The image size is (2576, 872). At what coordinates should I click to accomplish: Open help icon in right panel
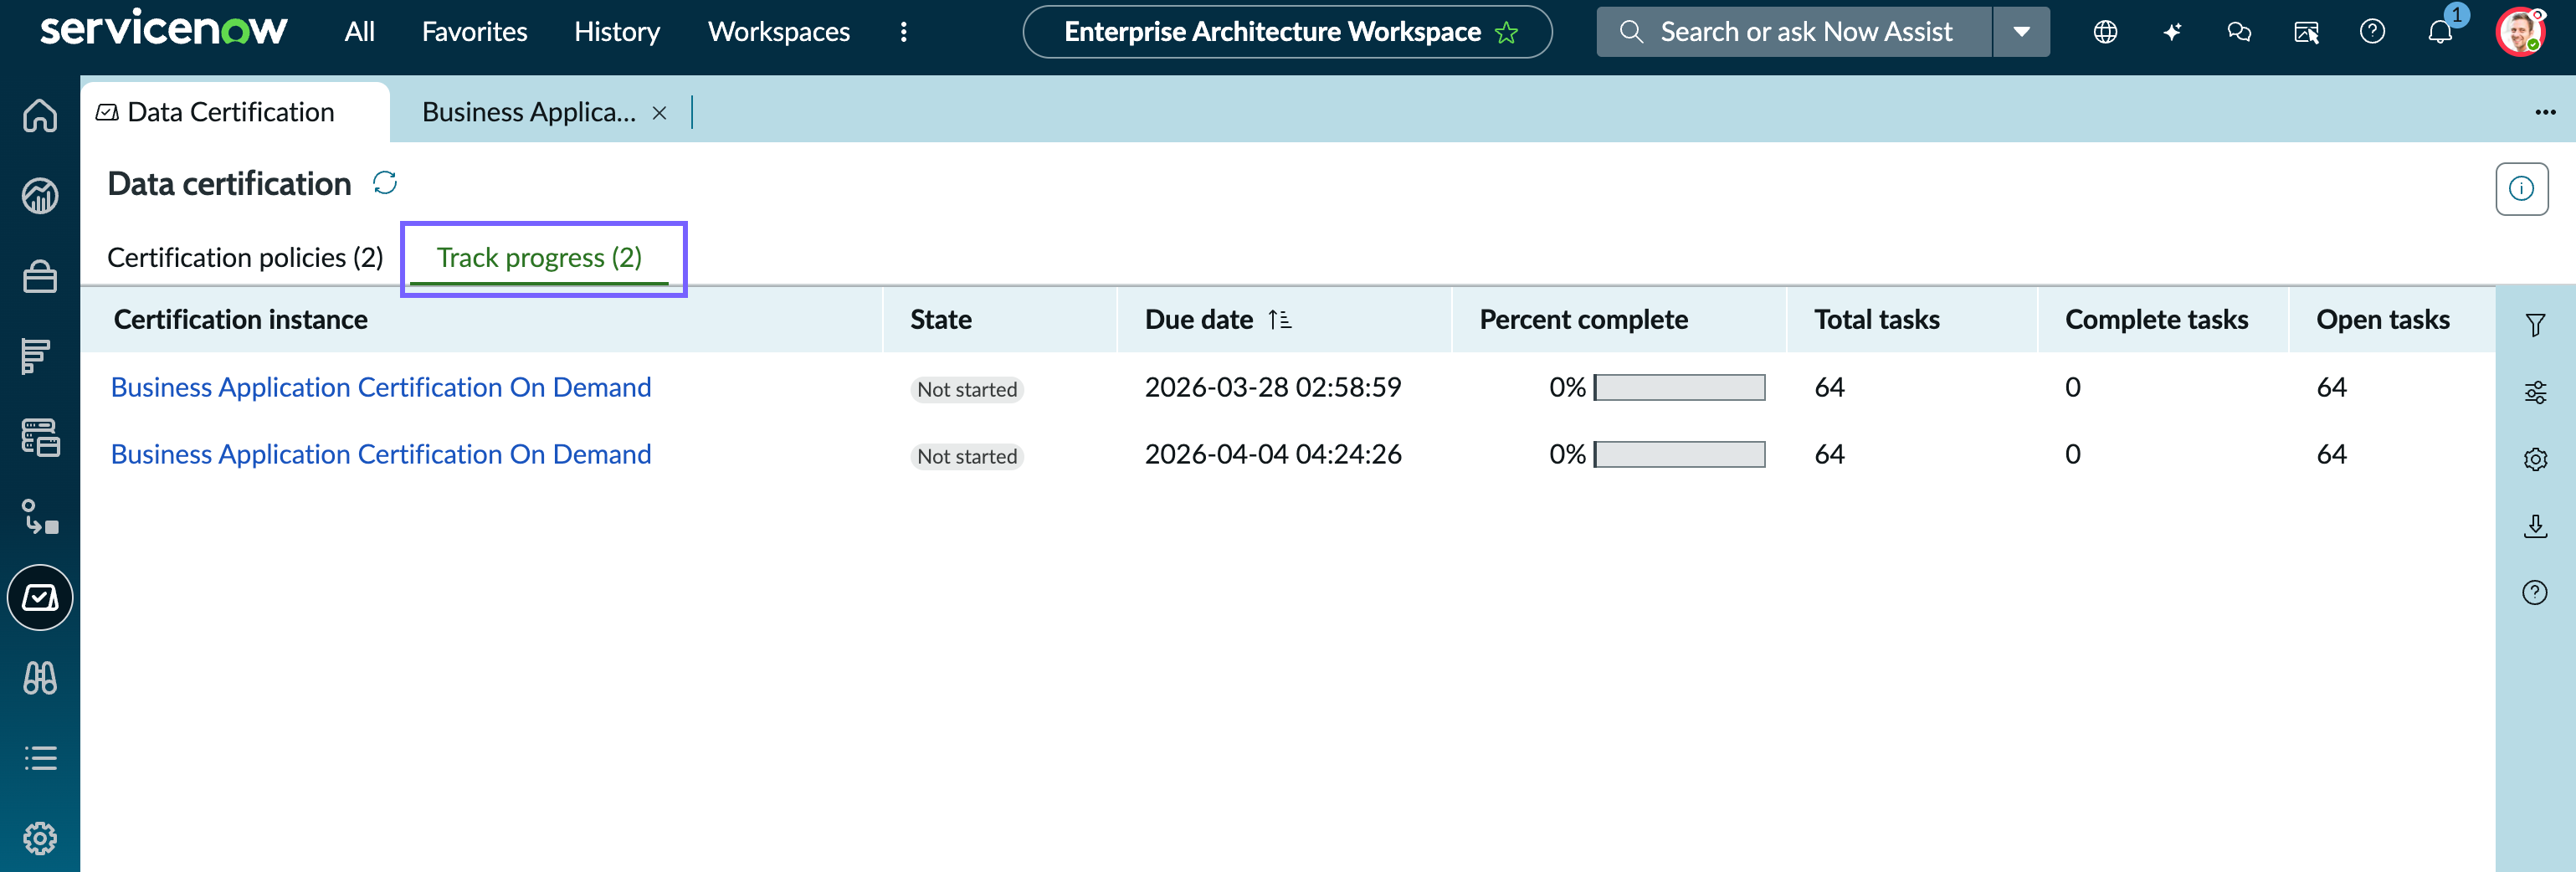[x=2534, y=593]
